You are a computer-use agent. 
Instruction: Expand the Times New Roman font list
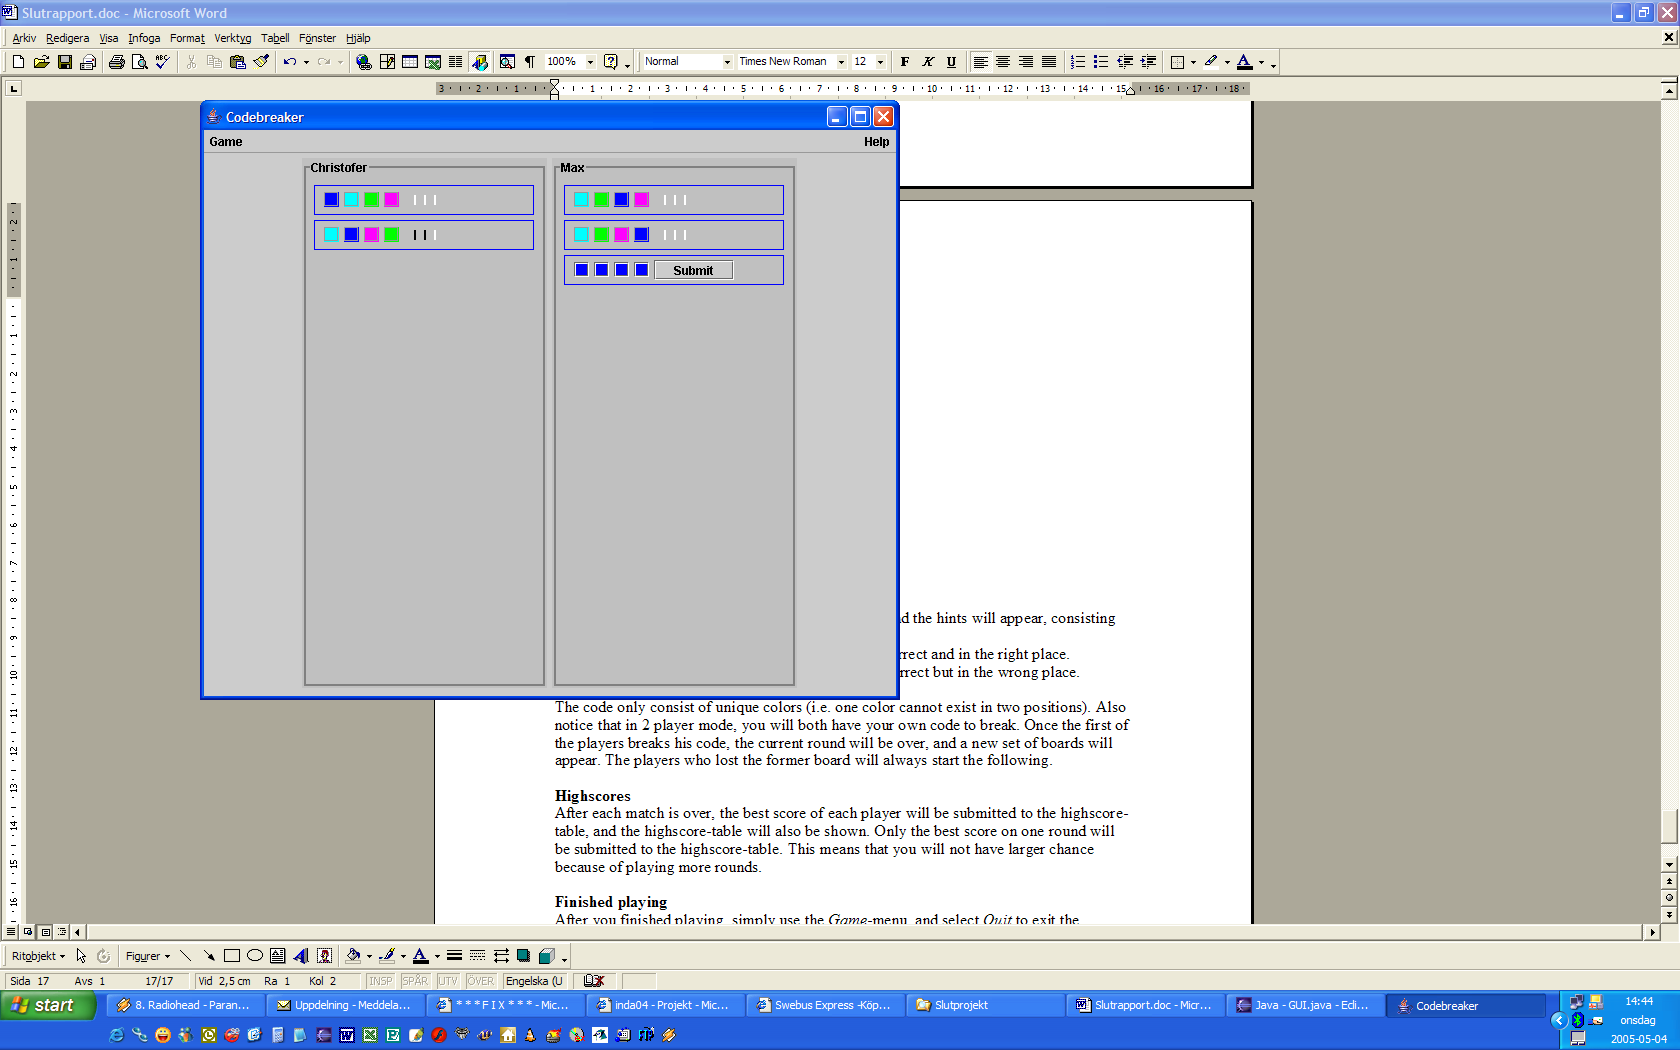pos(841,62)
